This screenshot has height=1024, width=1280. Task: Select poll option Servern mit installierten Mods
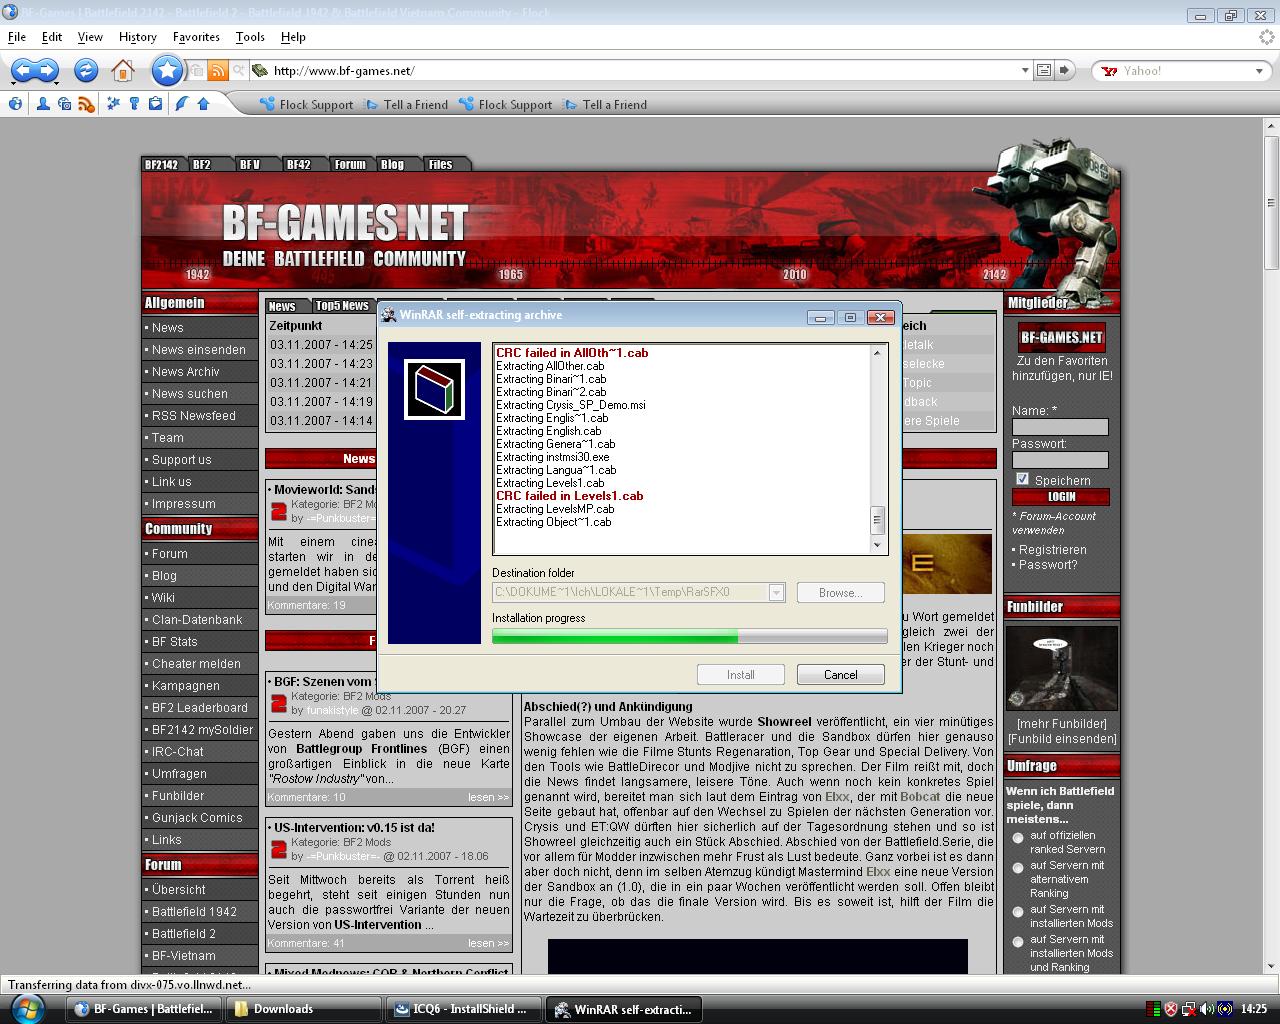1018,911
